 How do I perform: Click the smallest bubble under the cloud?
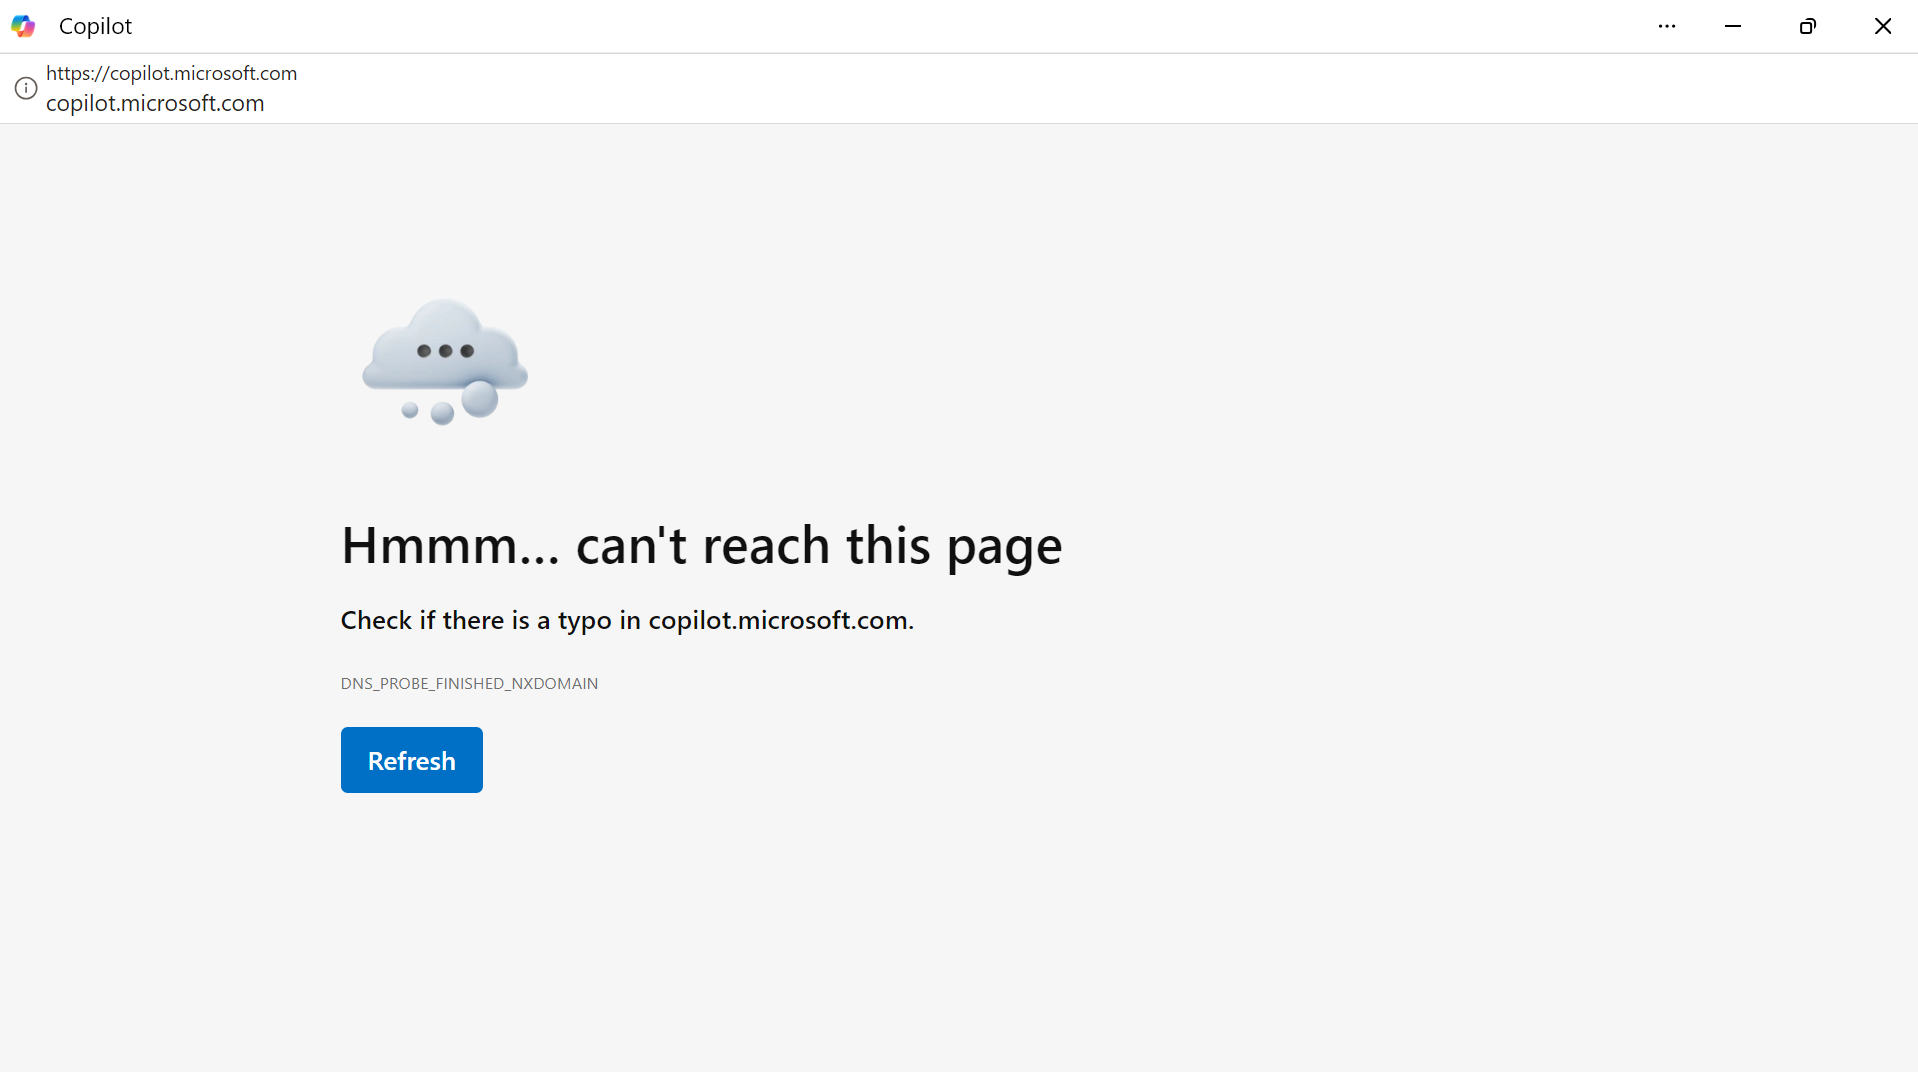click(410, 410)
